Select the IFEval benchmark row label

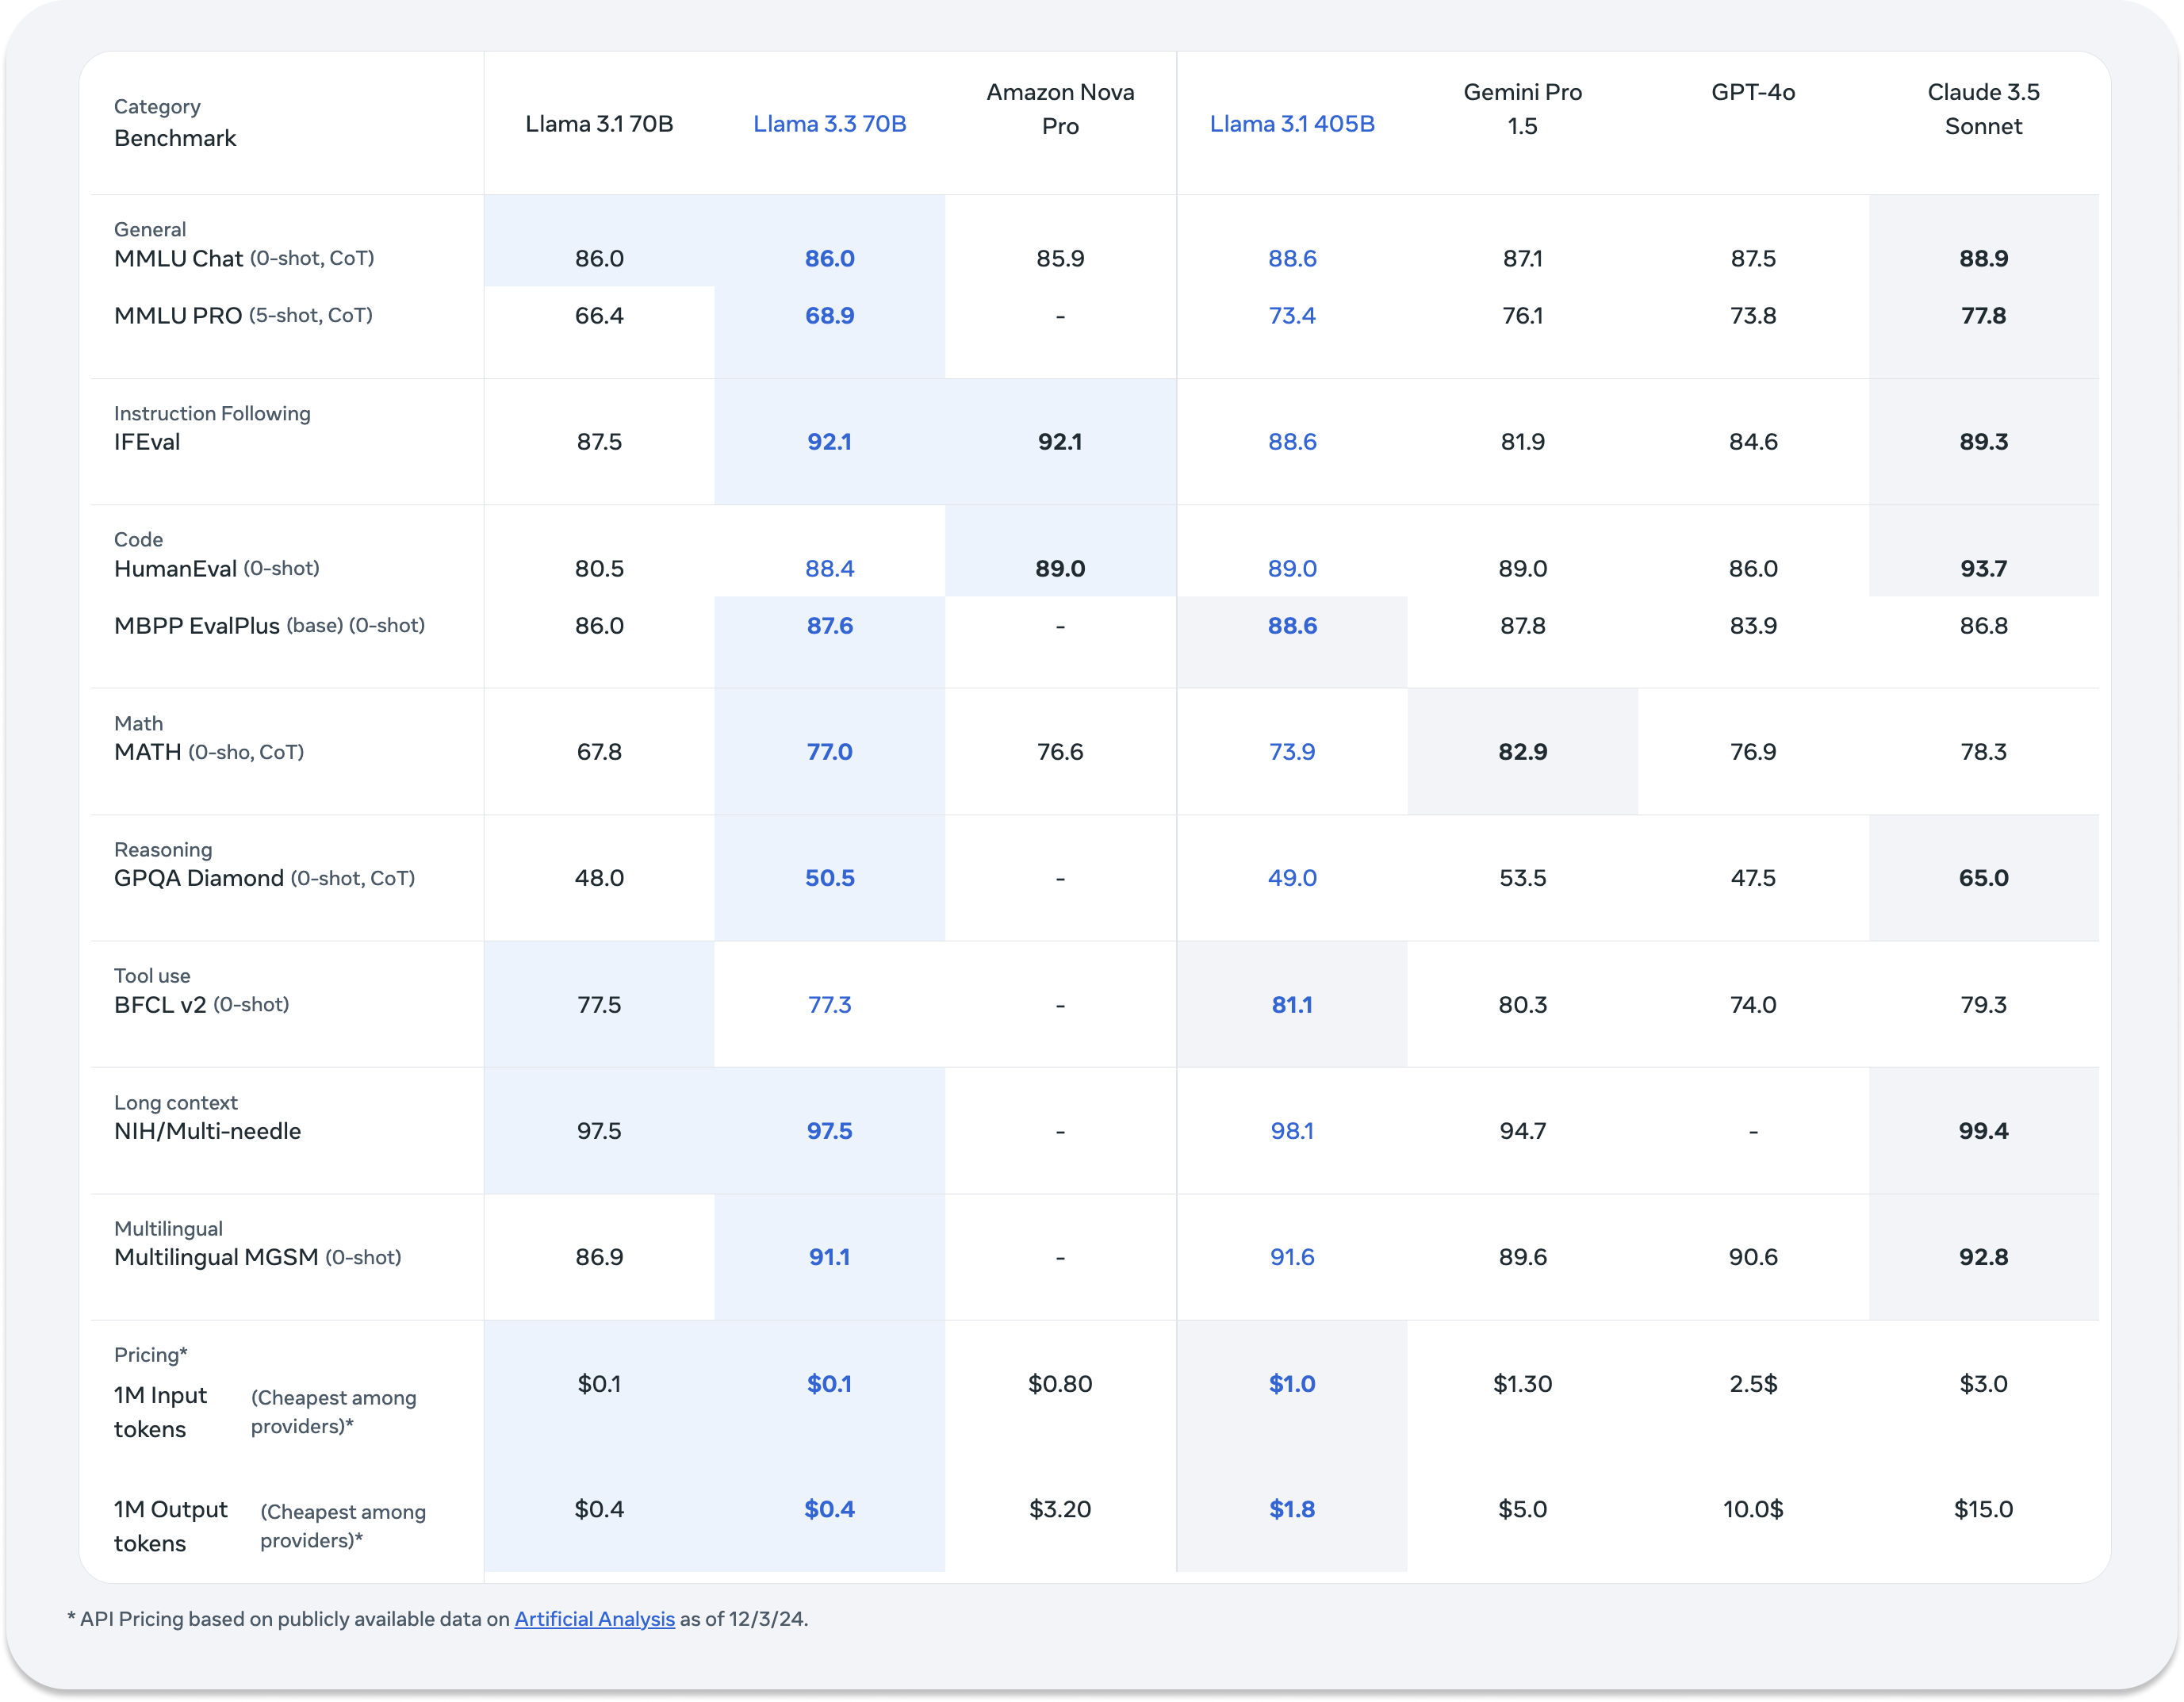pyautogui.click(x=147, y=442)
